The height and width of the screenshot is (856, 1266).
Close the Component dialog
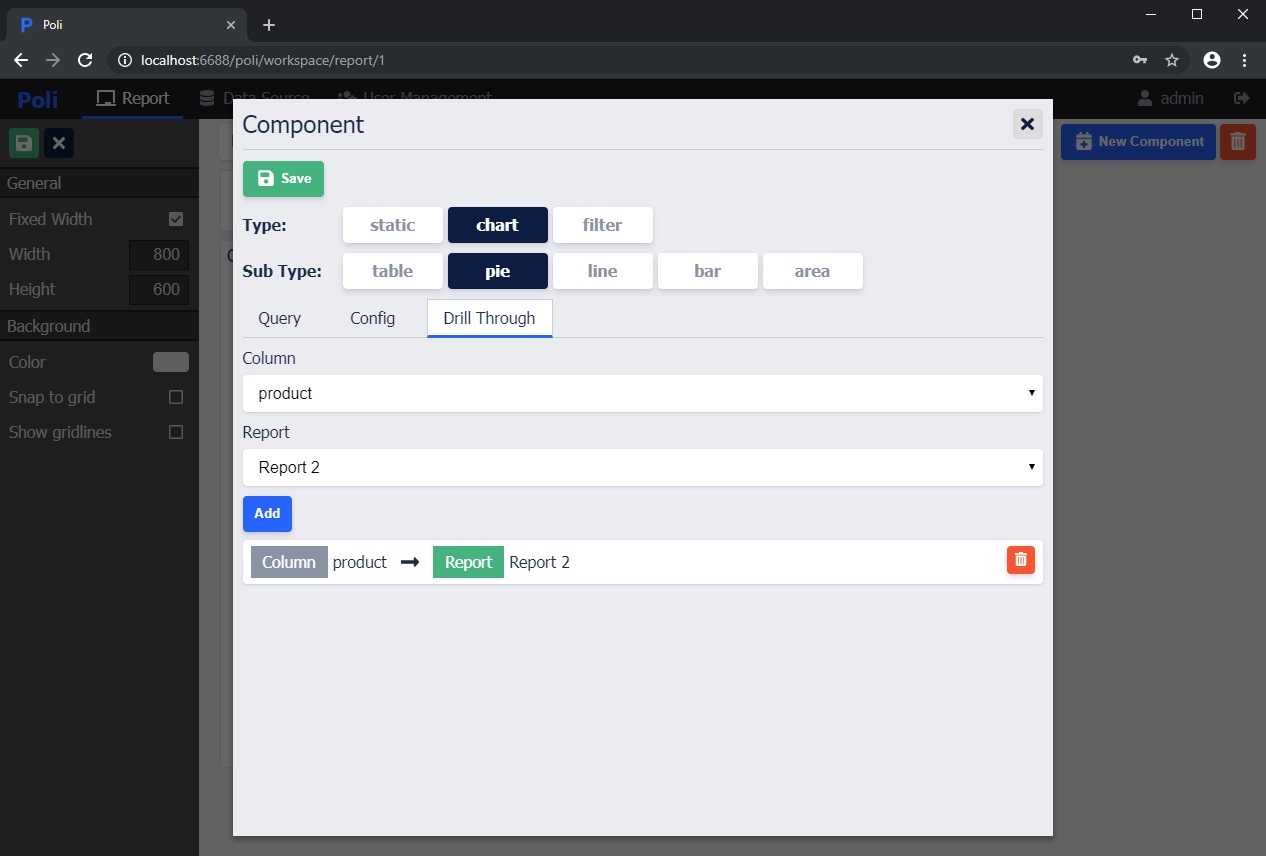click(x=1027, y=124)
